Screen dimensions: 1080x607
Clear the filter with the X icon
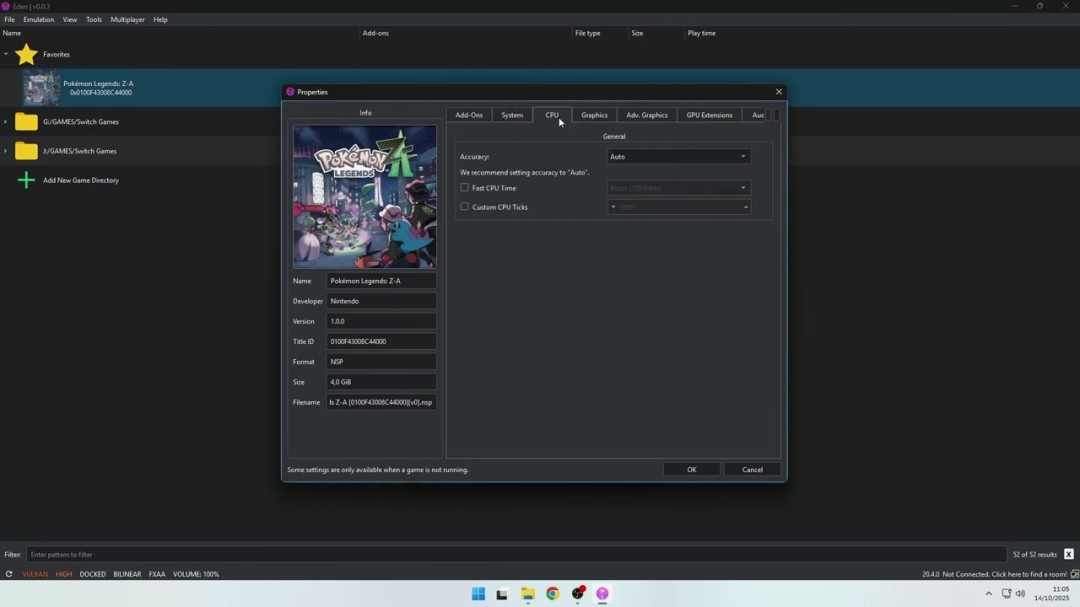pyautogui.click(x=1068, y=554)
